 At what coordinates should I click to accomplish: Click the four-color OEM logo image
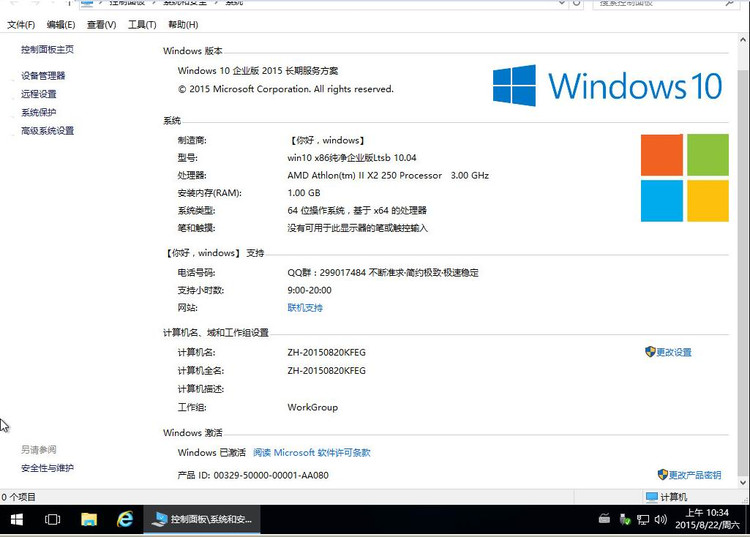[x=684, y=177]
